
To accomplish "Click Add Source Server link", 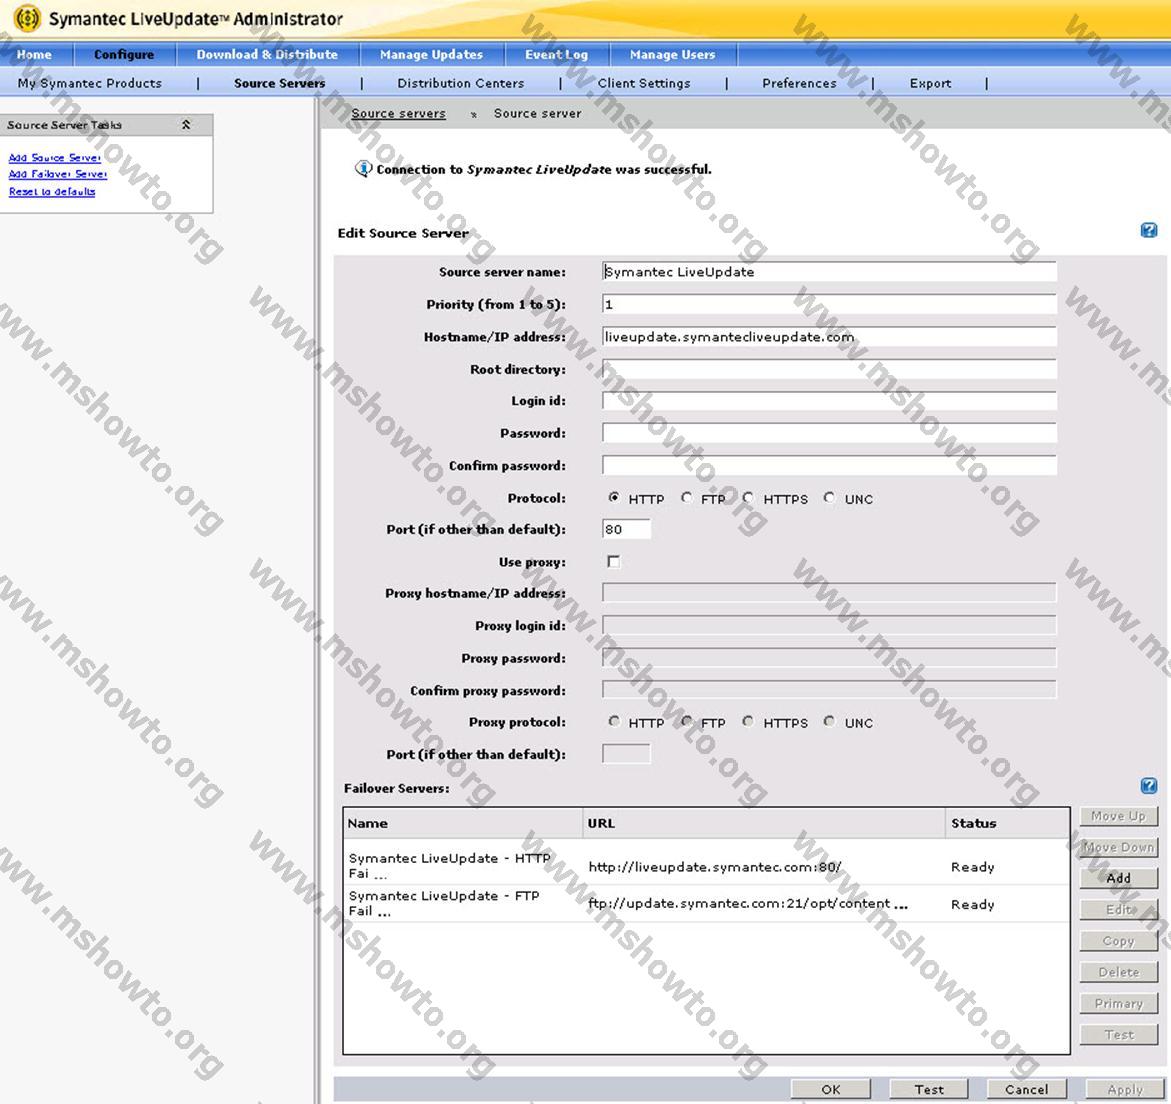I will point(55,158).
